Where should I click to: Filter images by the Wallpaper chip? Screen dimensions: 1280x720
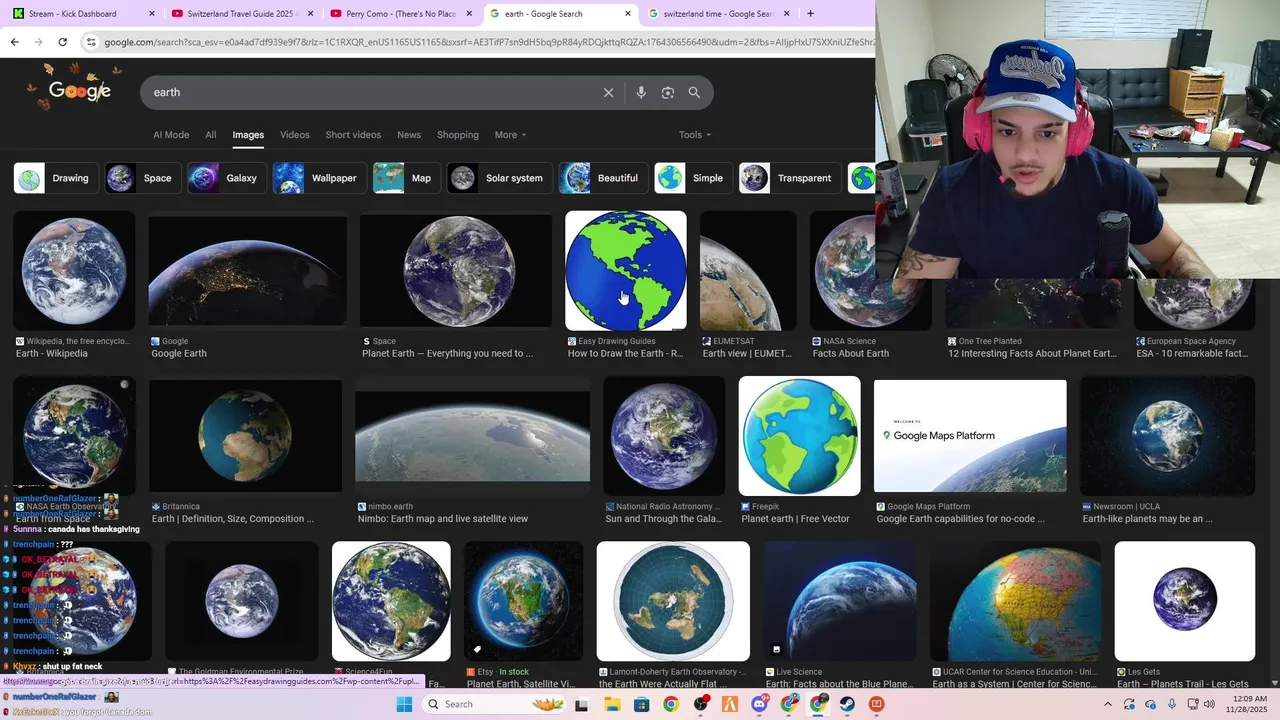tap(319, 178)
